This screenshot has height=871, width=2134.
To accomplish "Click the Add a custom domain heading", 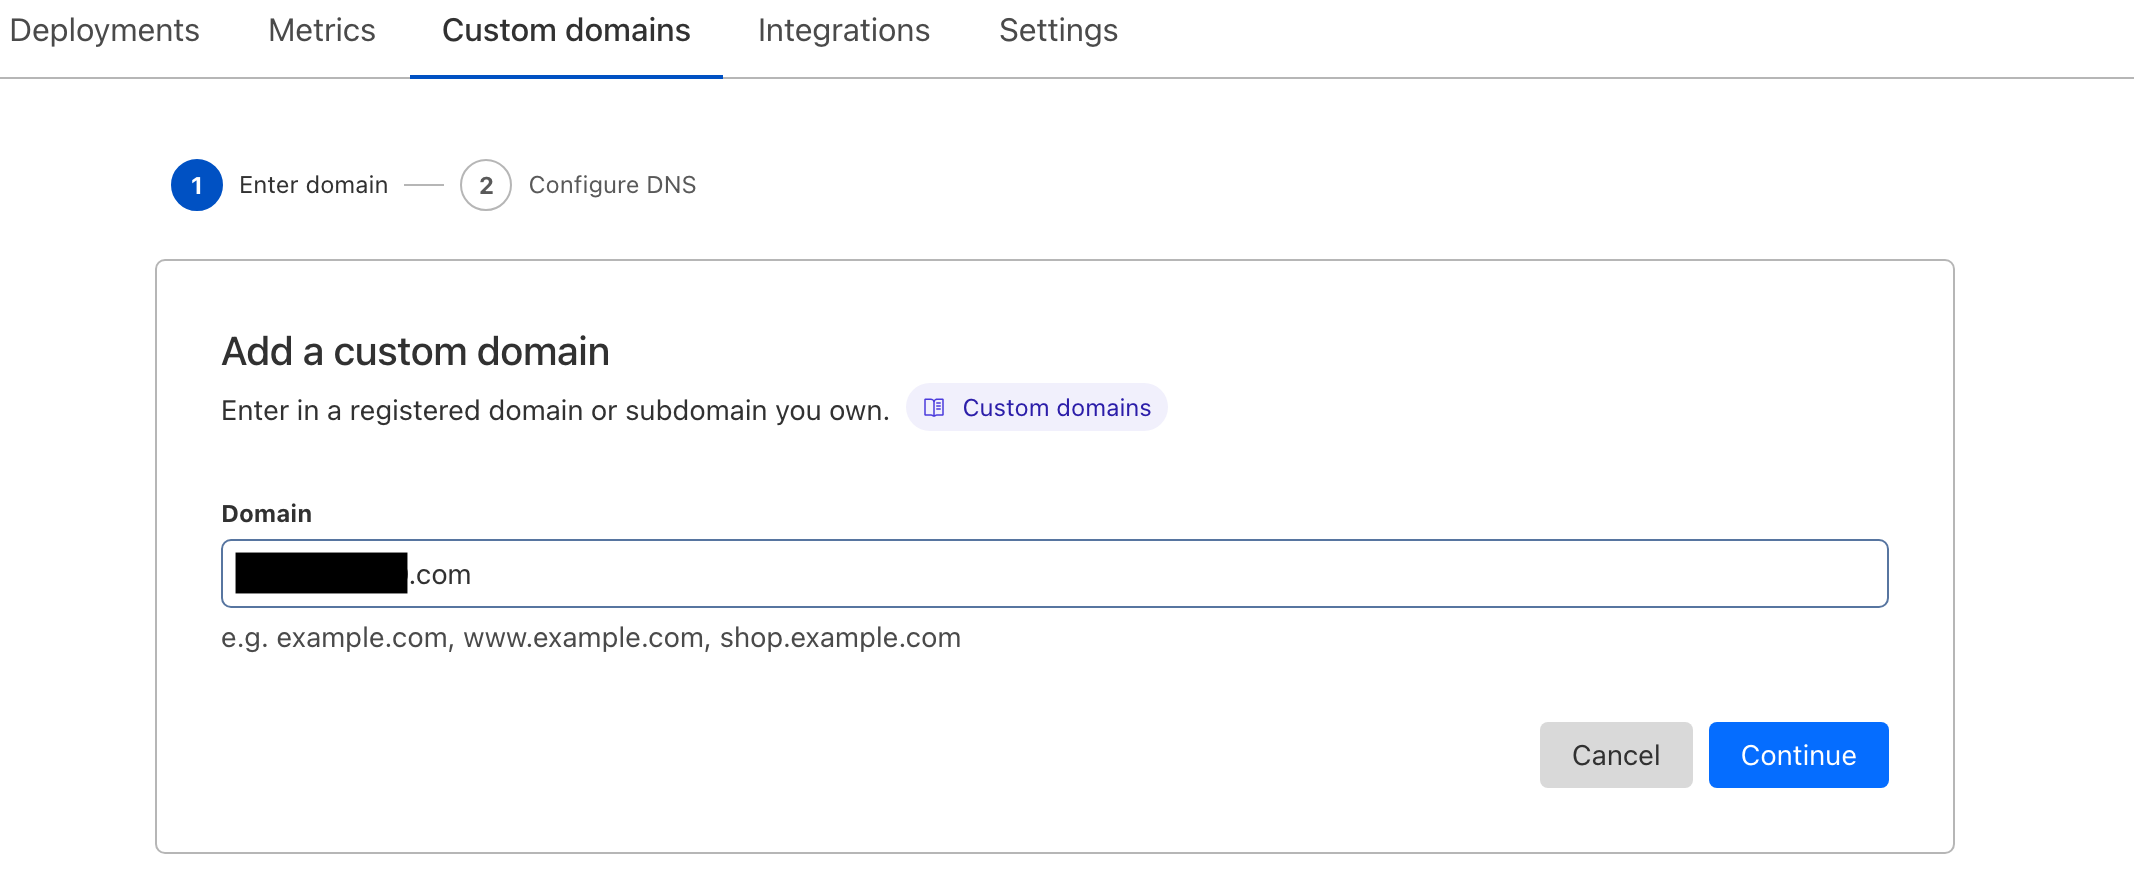I will [x=415, y=352].
